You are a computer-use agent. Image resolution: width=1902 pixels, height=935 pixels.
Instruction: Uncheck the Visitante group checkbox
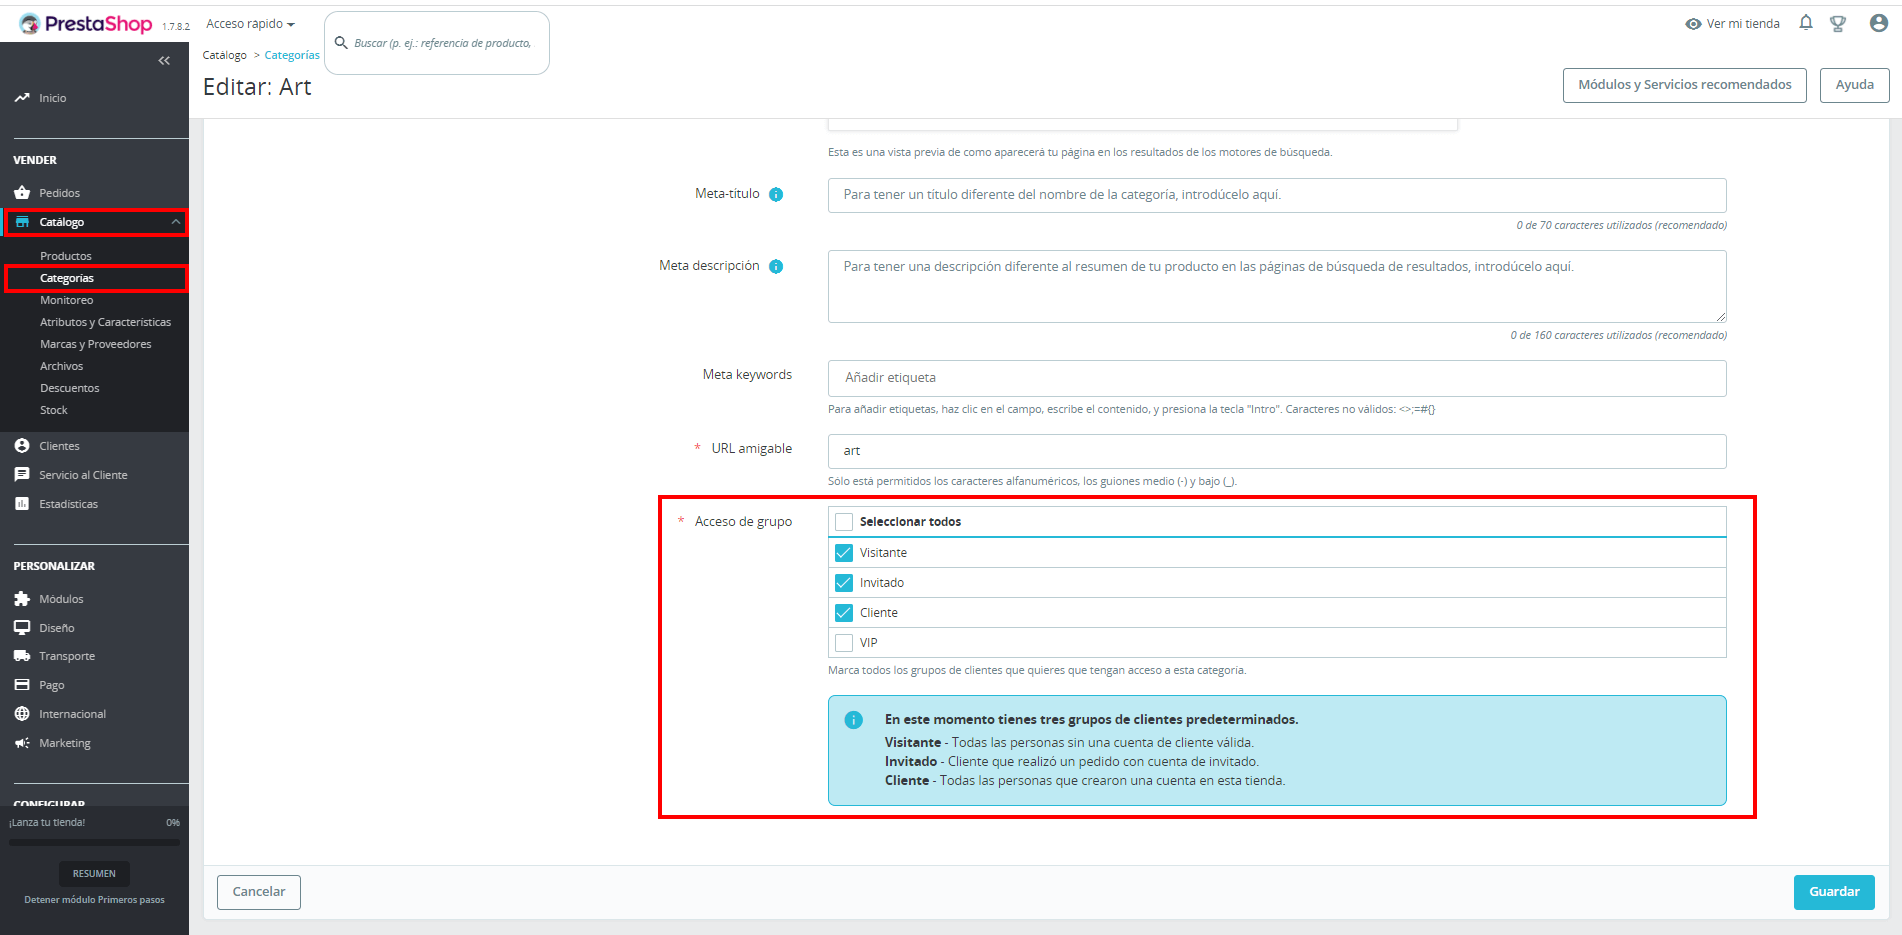coord(844,553)
